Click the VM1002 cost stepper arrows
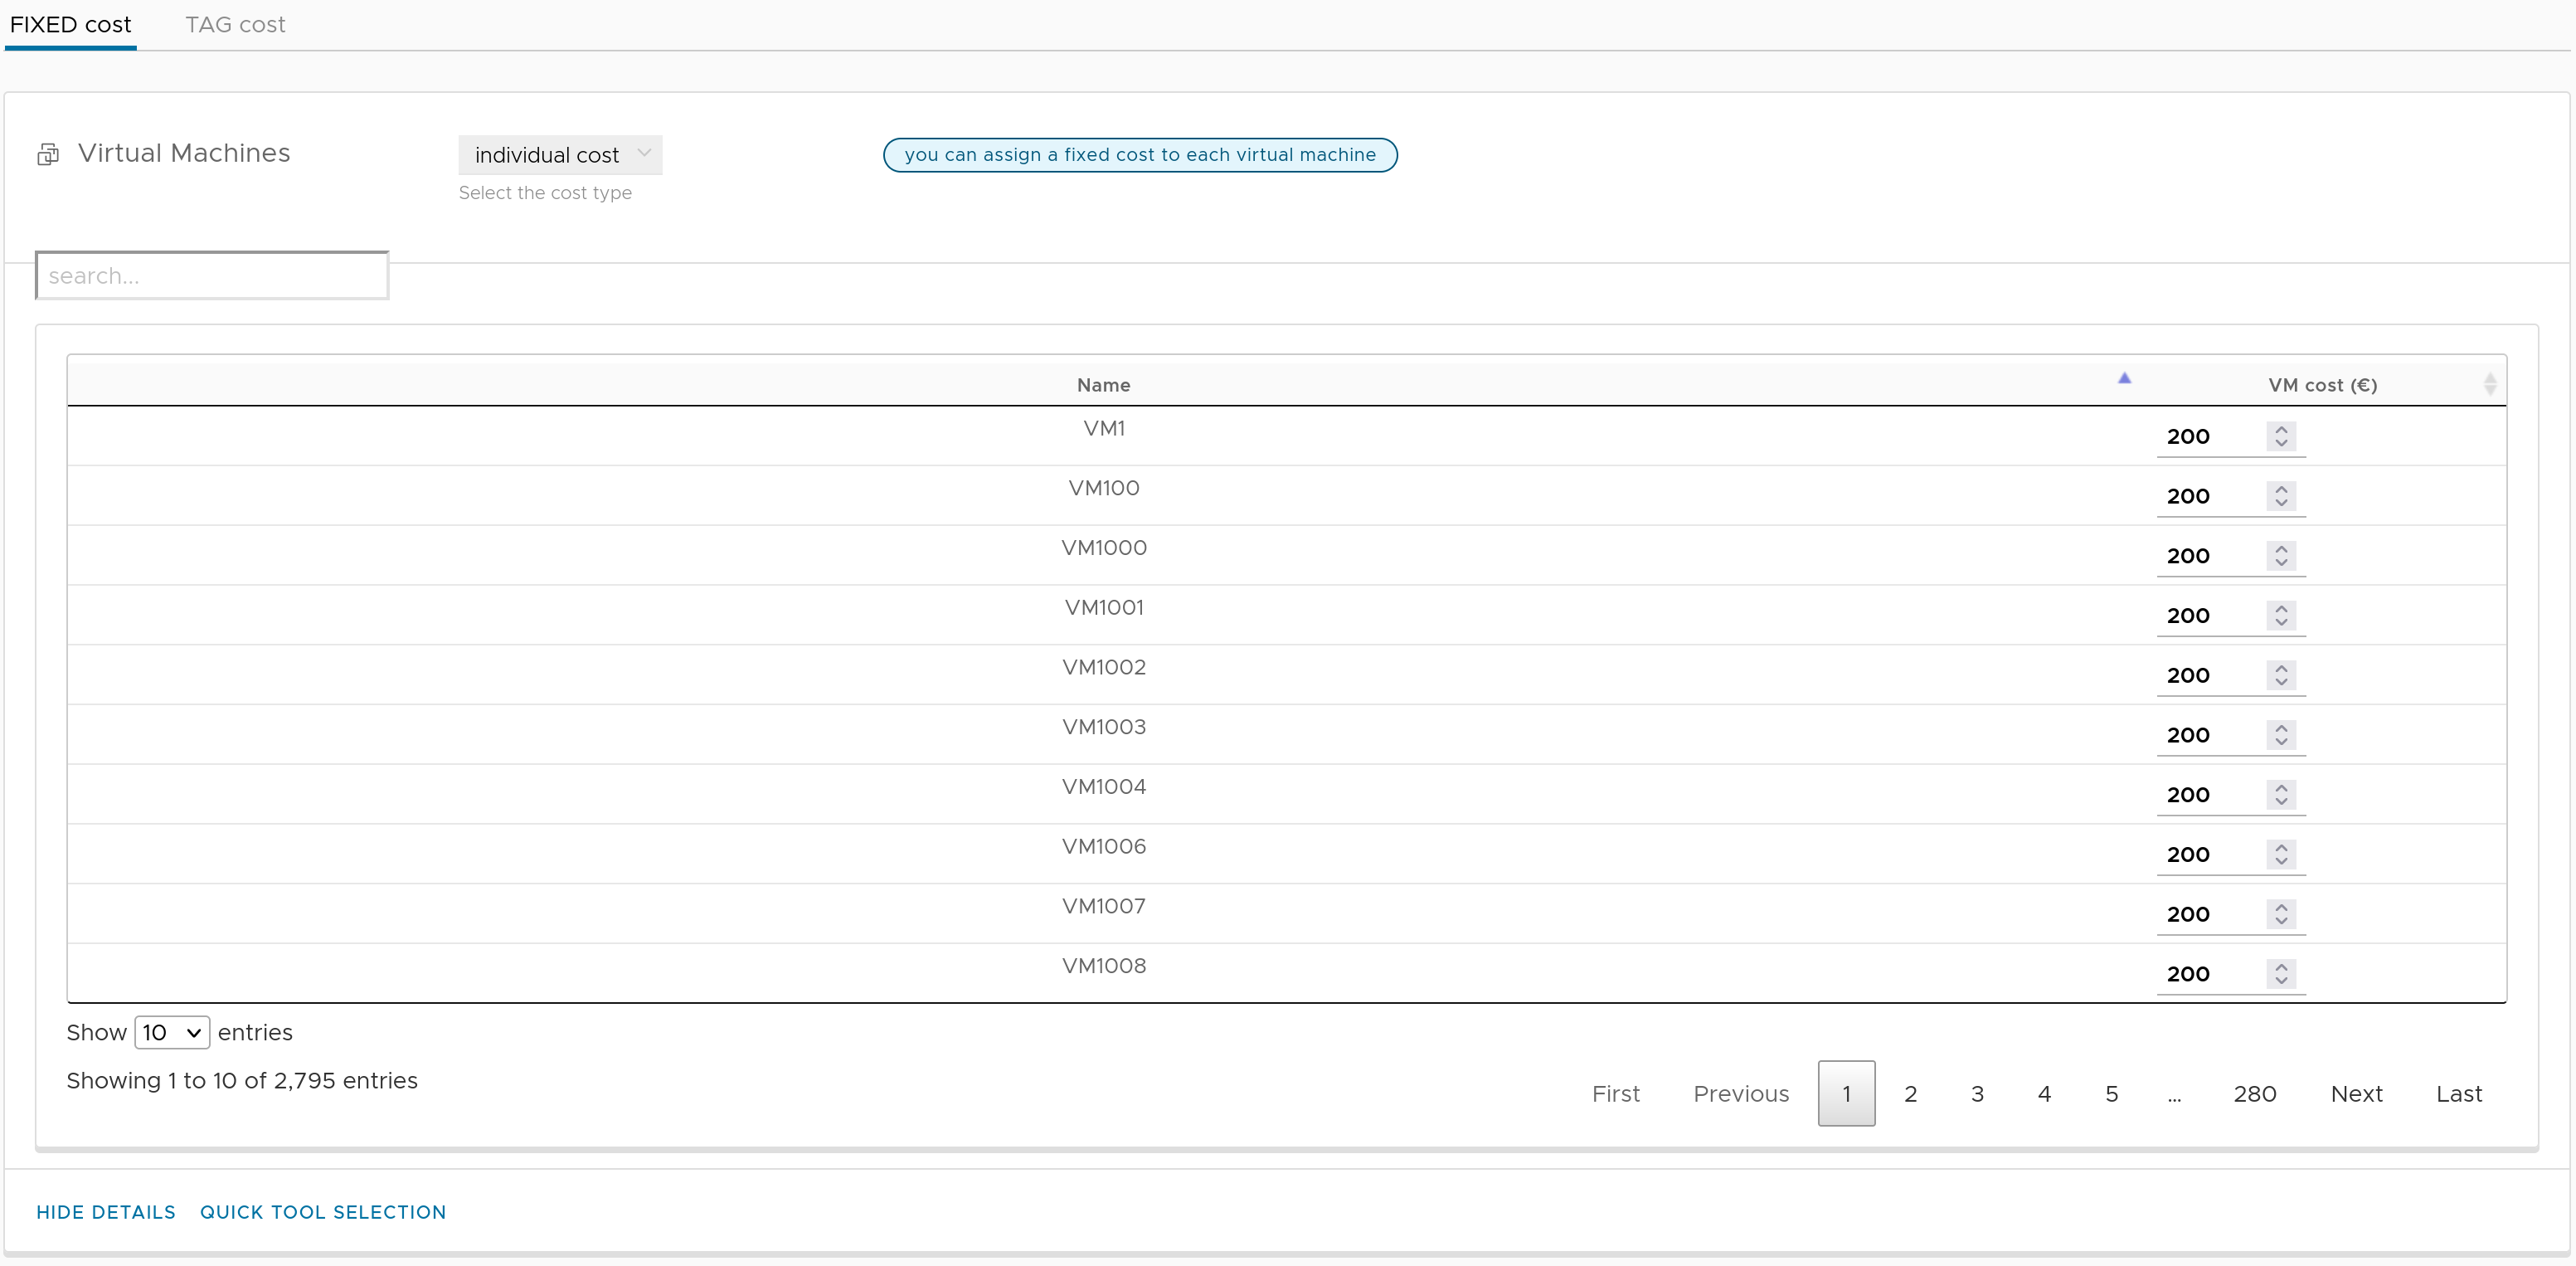The width and height of the screenshot is (2576, 1266). click(x=2281, y=676)
